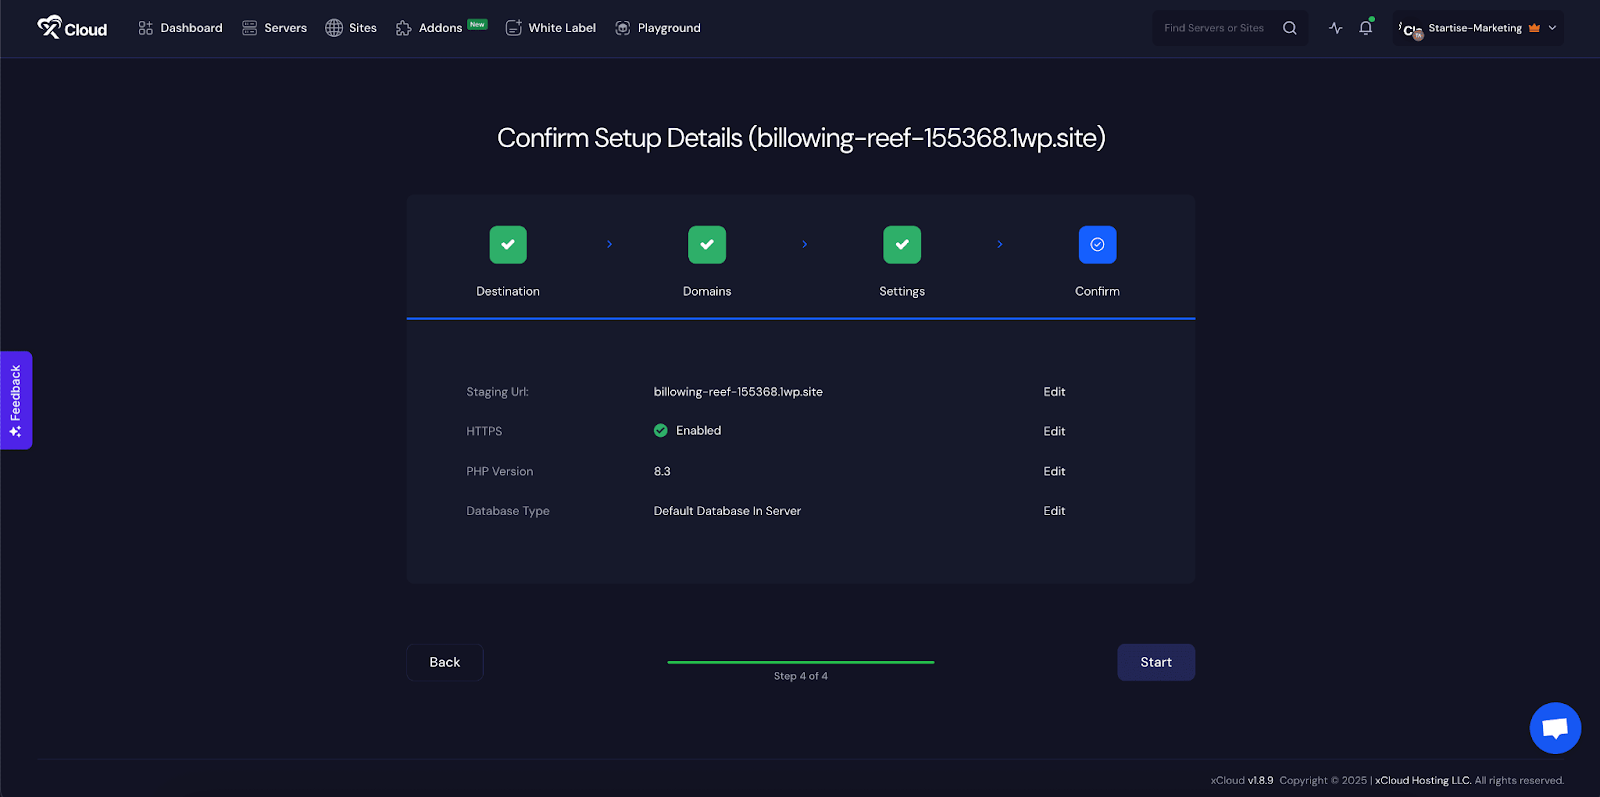Click the Destination step checkmark icon
1600x797 pixels.
point(508,245)
